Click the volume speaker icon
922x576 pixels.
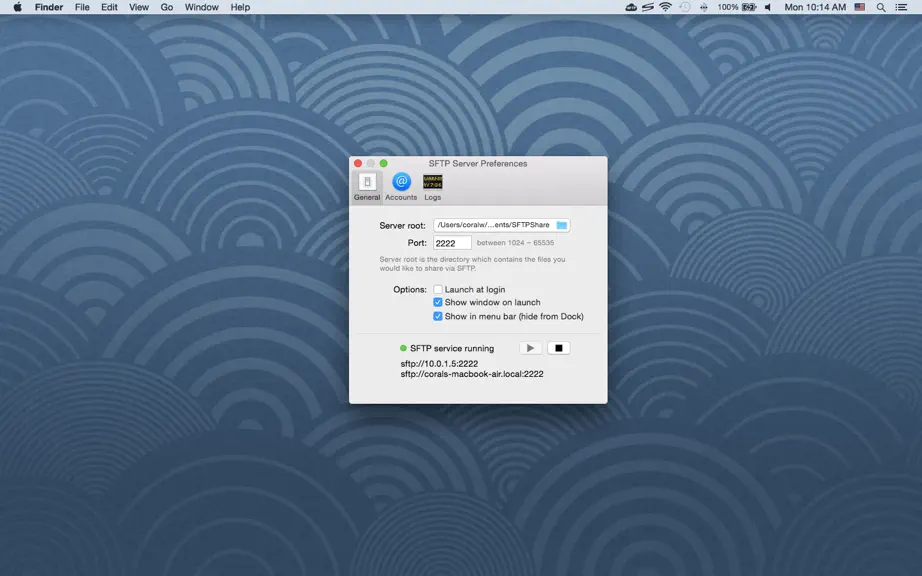point(768,7)
